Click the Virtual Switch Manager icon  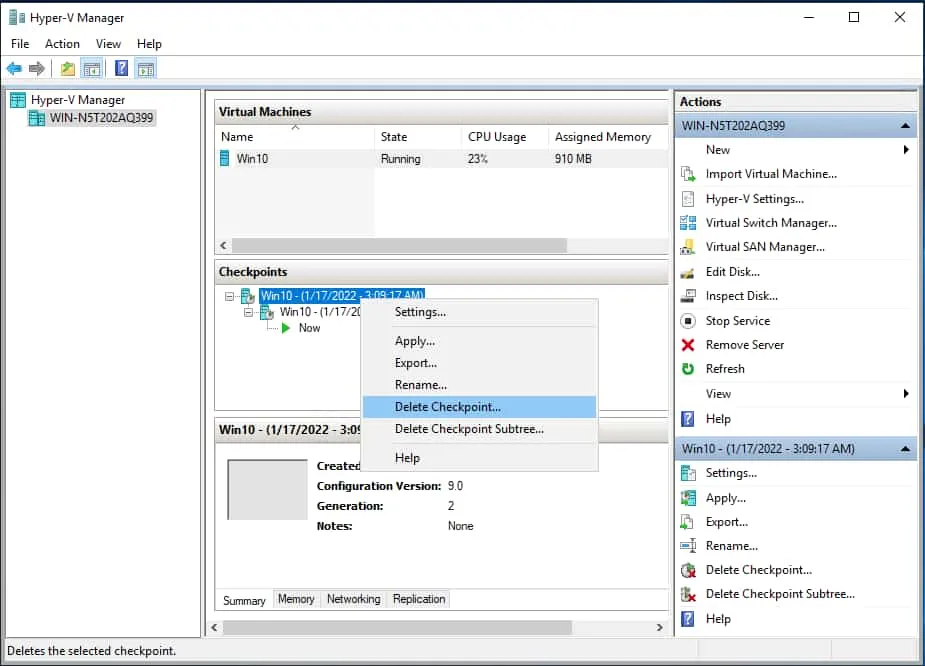coord(688,223)
